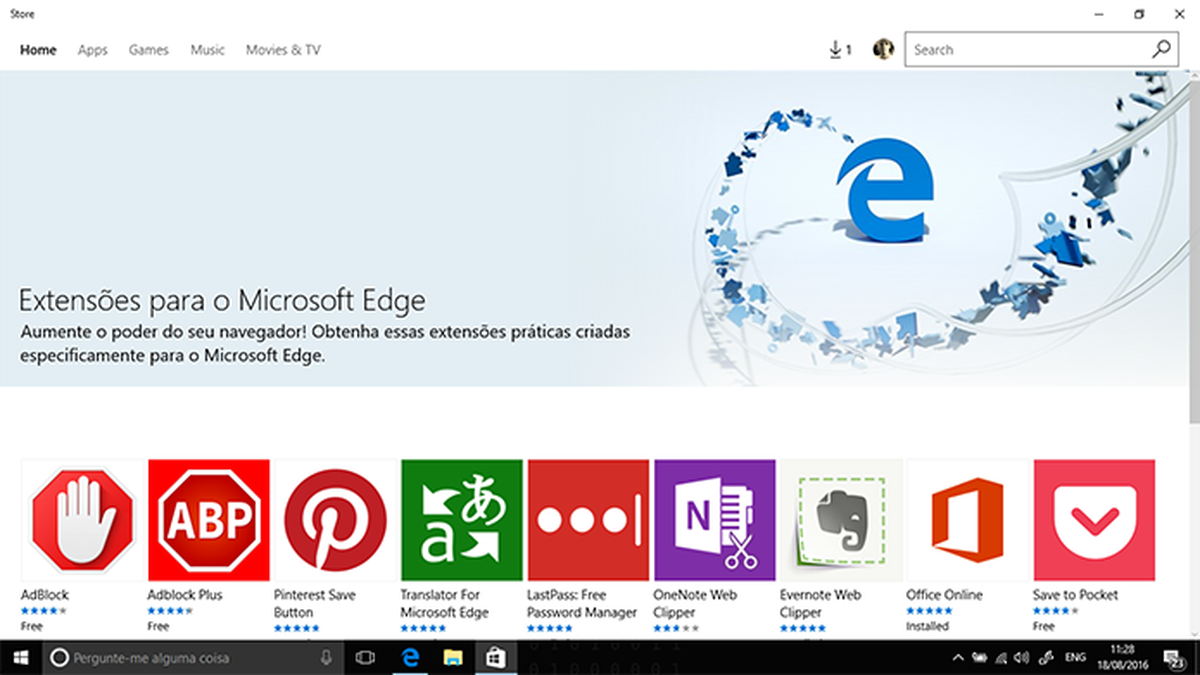Click the user profile avatar

(881, 48)
